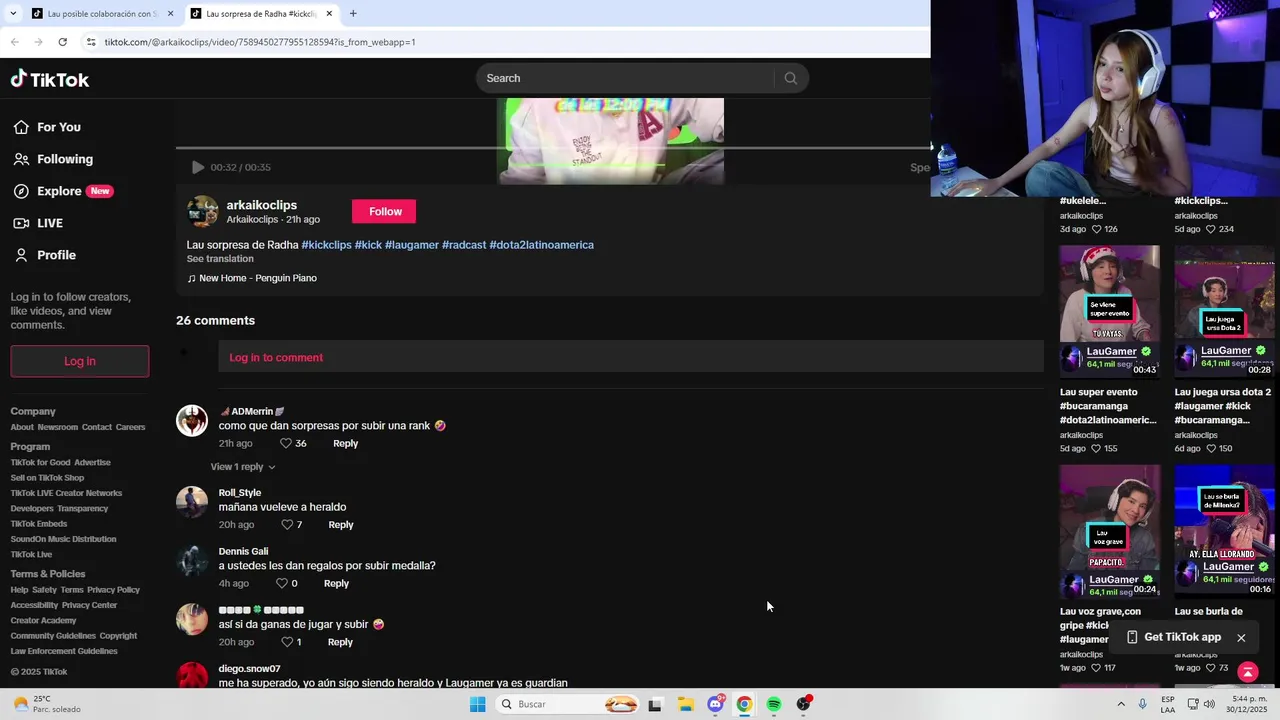Open the tab search dropdown
Viewport: 1280px width, 720px height.
(12, 14)
